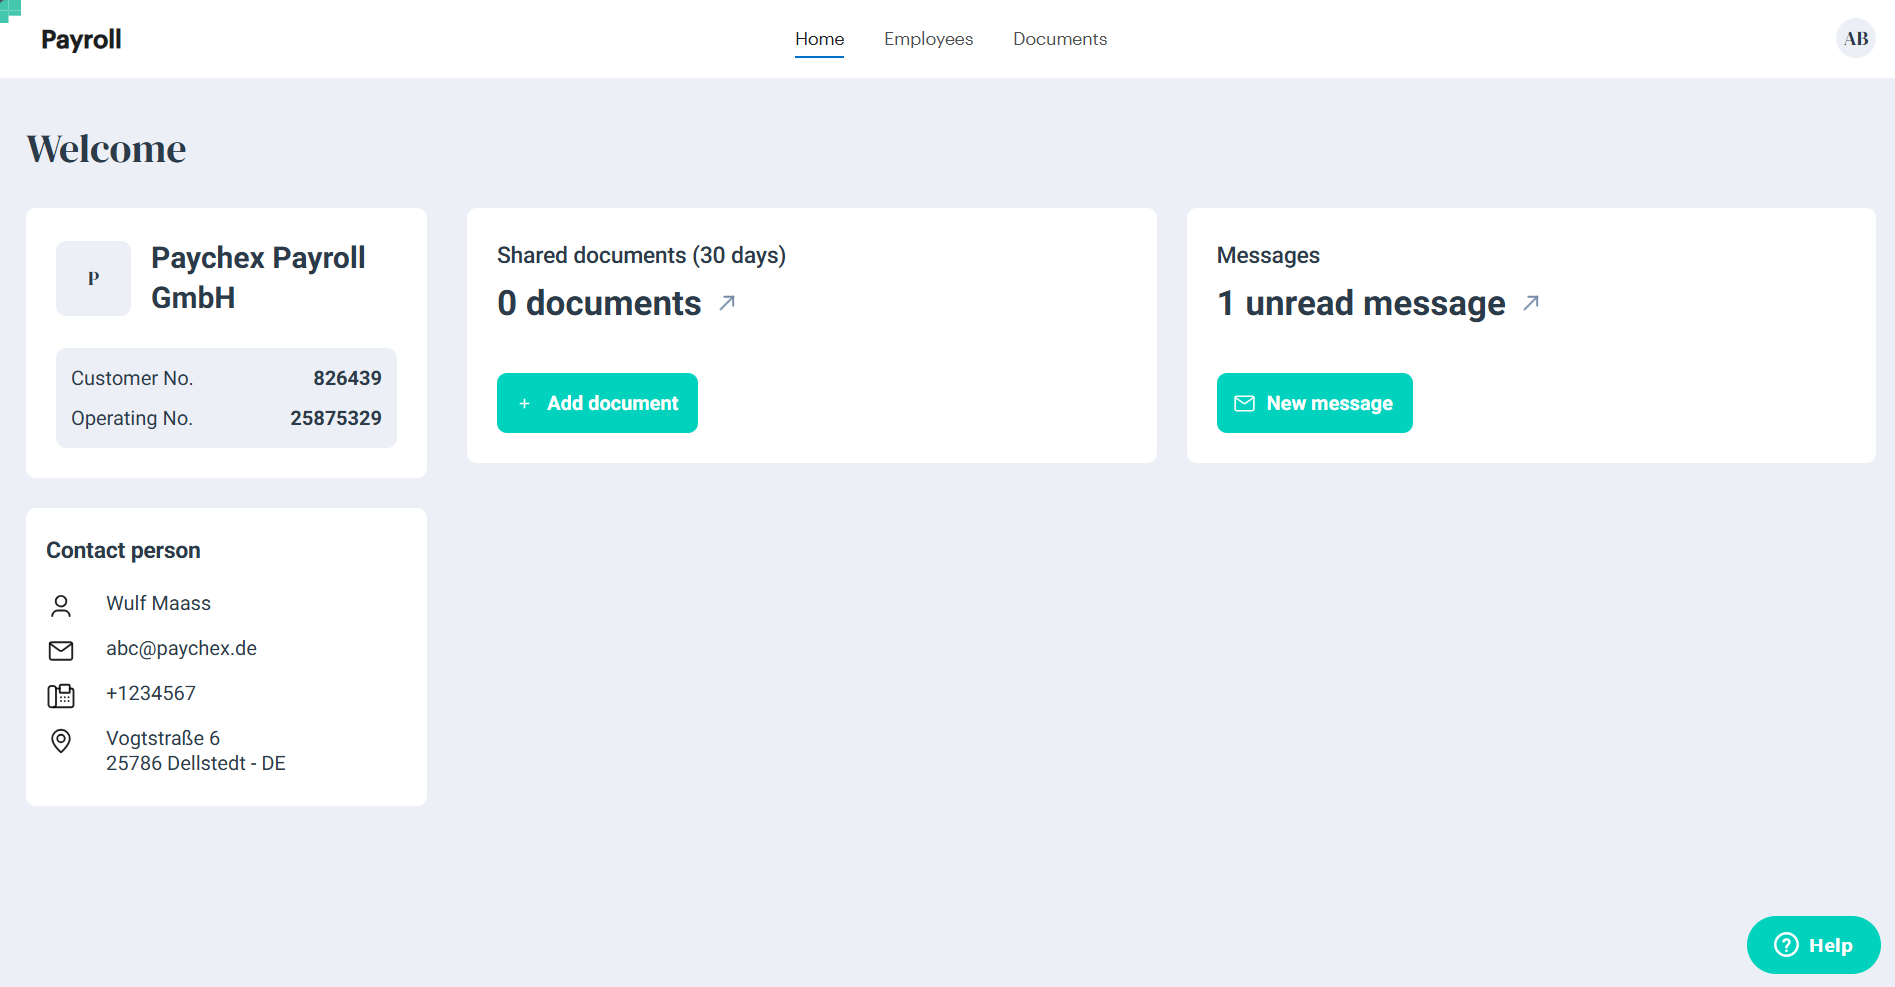1895x987 pixels.
Task: Click the customer number 826439
Action: tap(347, 378)
